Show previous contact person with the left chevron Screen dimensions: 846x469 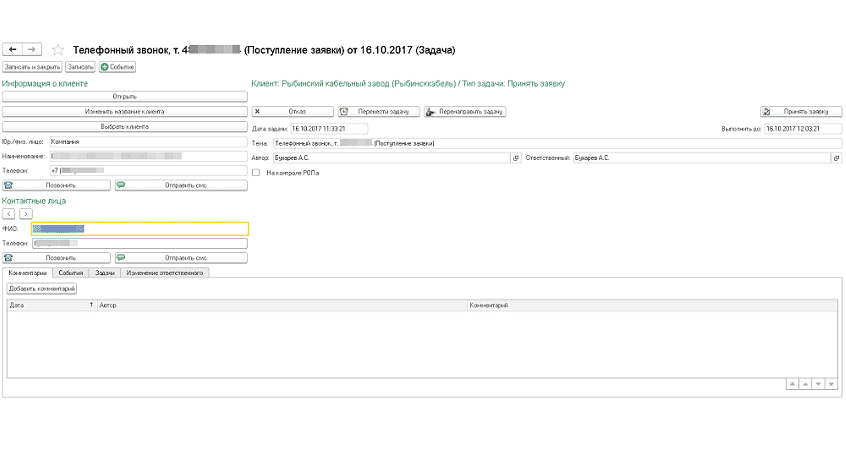(x=9, y=214)
